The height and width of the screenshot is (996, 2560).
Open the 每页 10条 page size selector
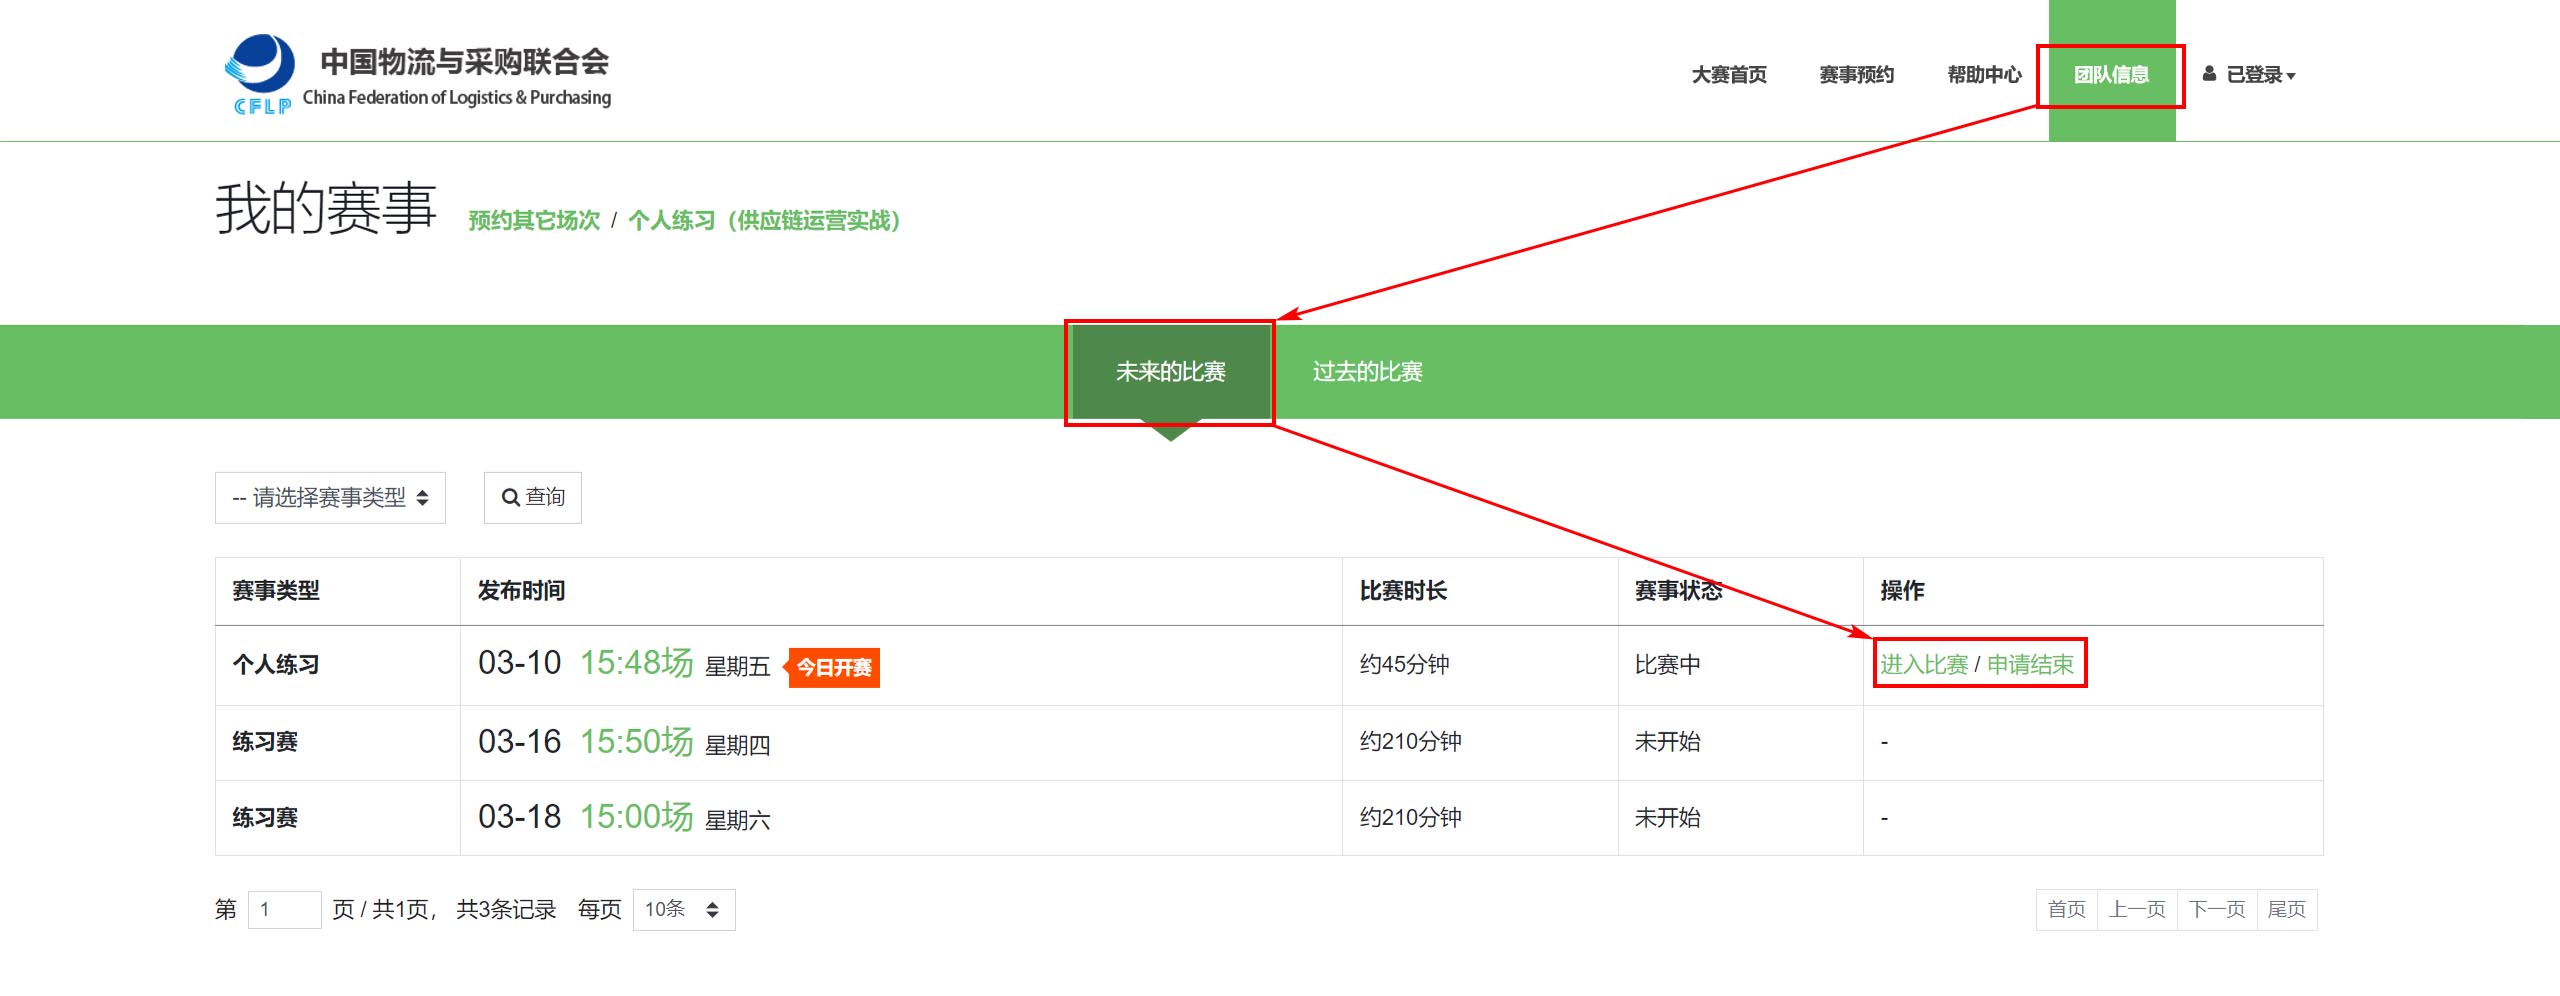[683, 909]
